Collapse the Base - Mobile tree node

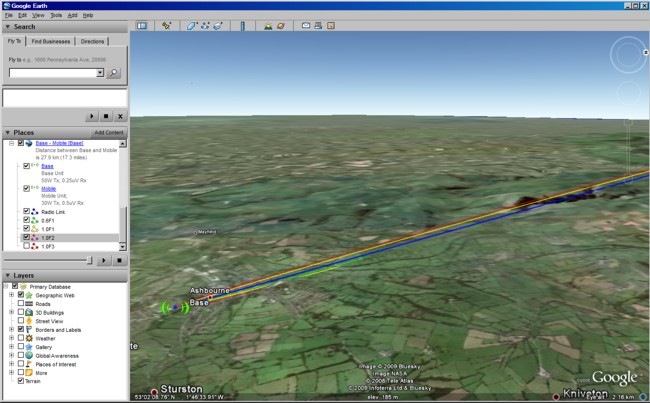click(x=12, y=143)
